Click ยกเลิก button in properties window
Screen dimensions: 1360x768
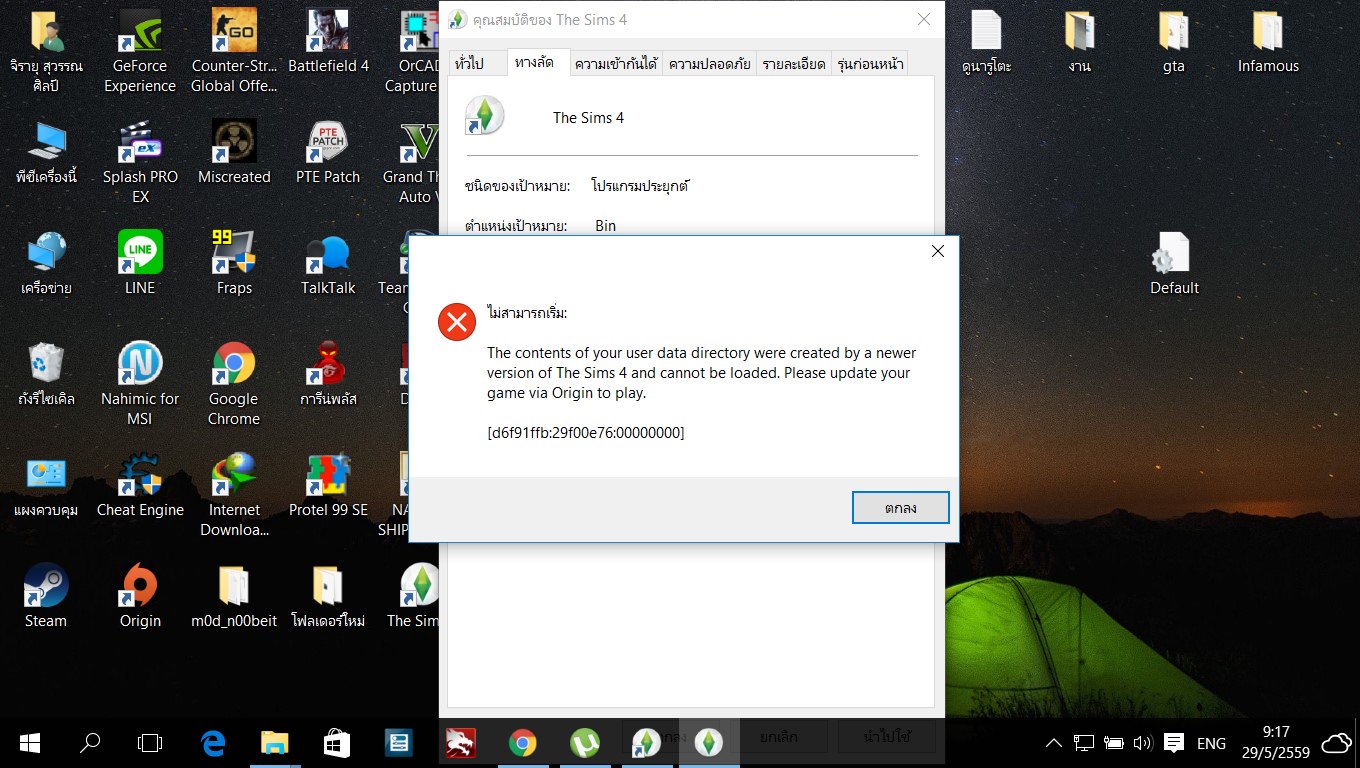click(x=779, y=737)
